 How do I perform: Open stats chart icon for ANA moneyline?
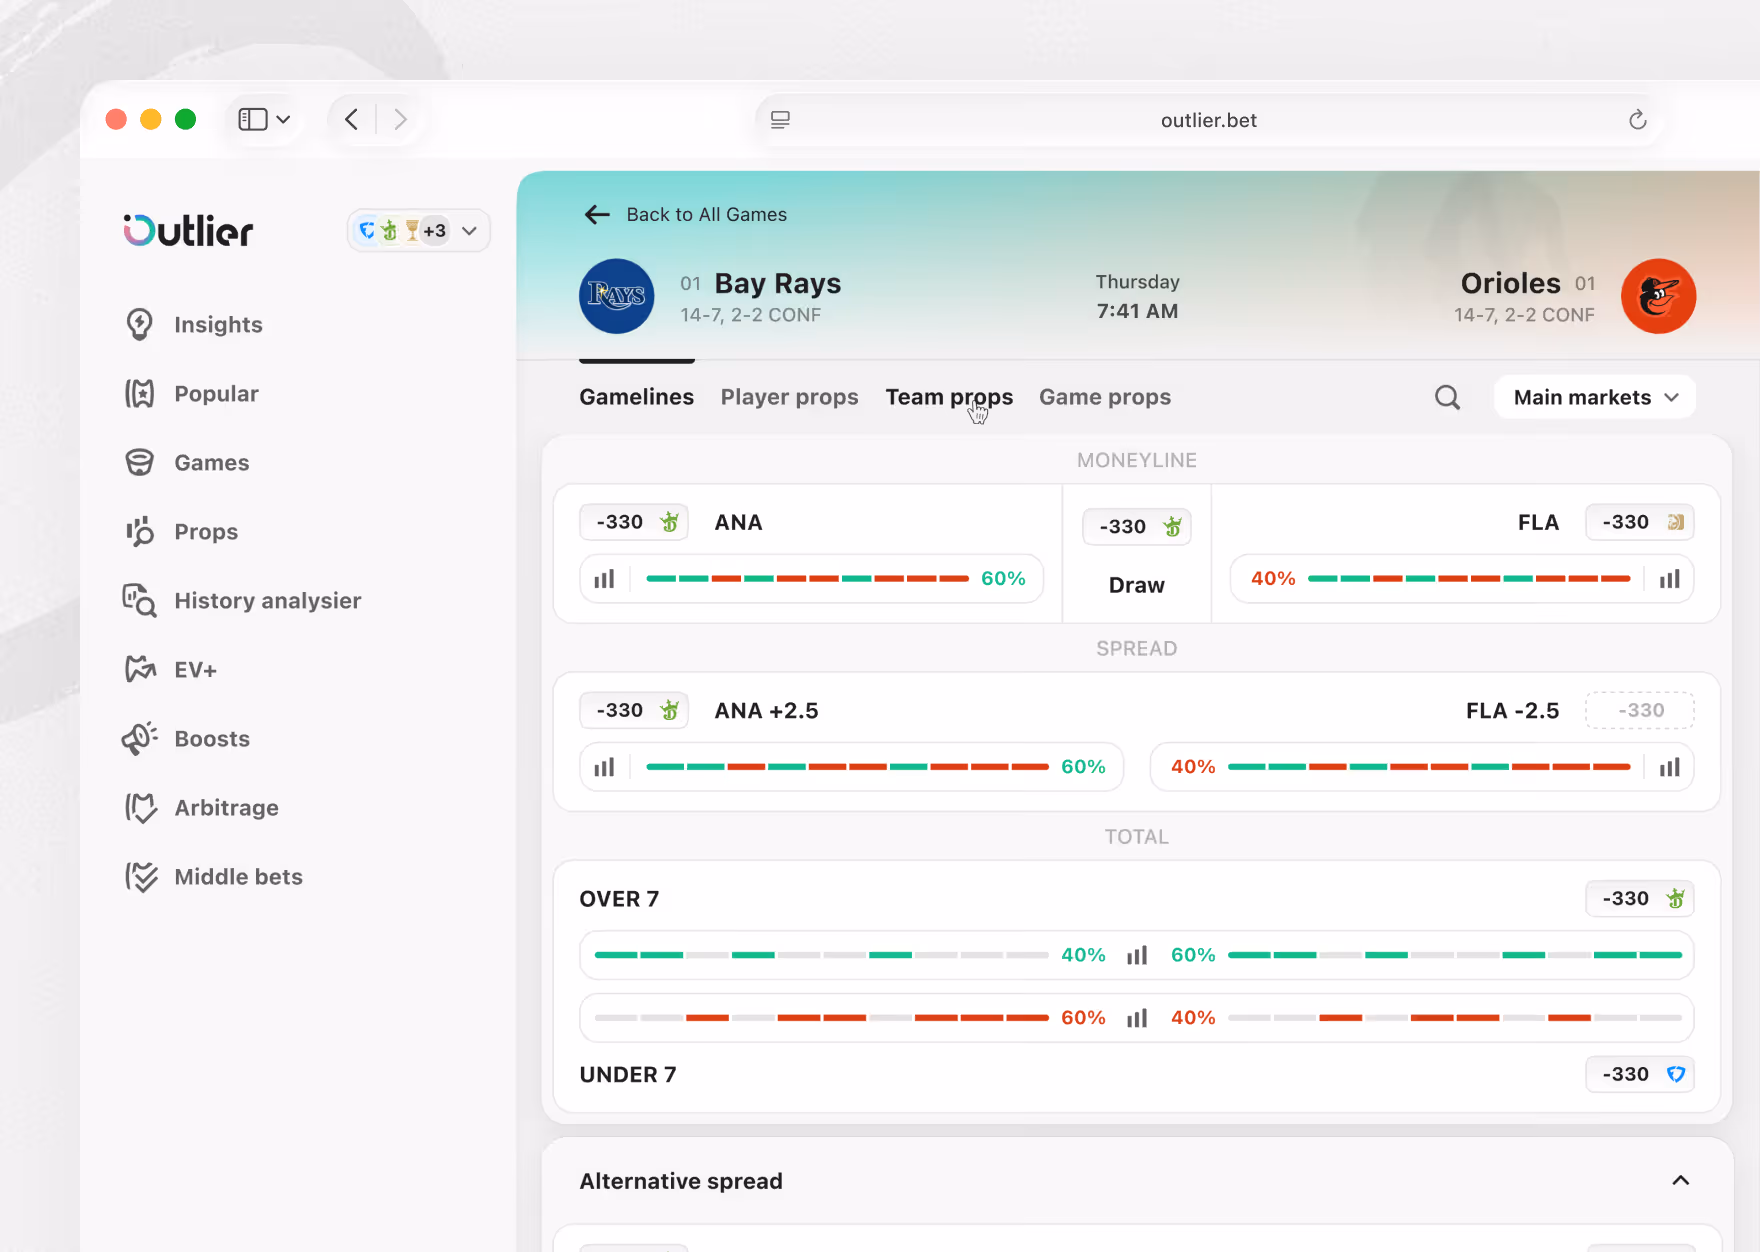pos(604,579)
